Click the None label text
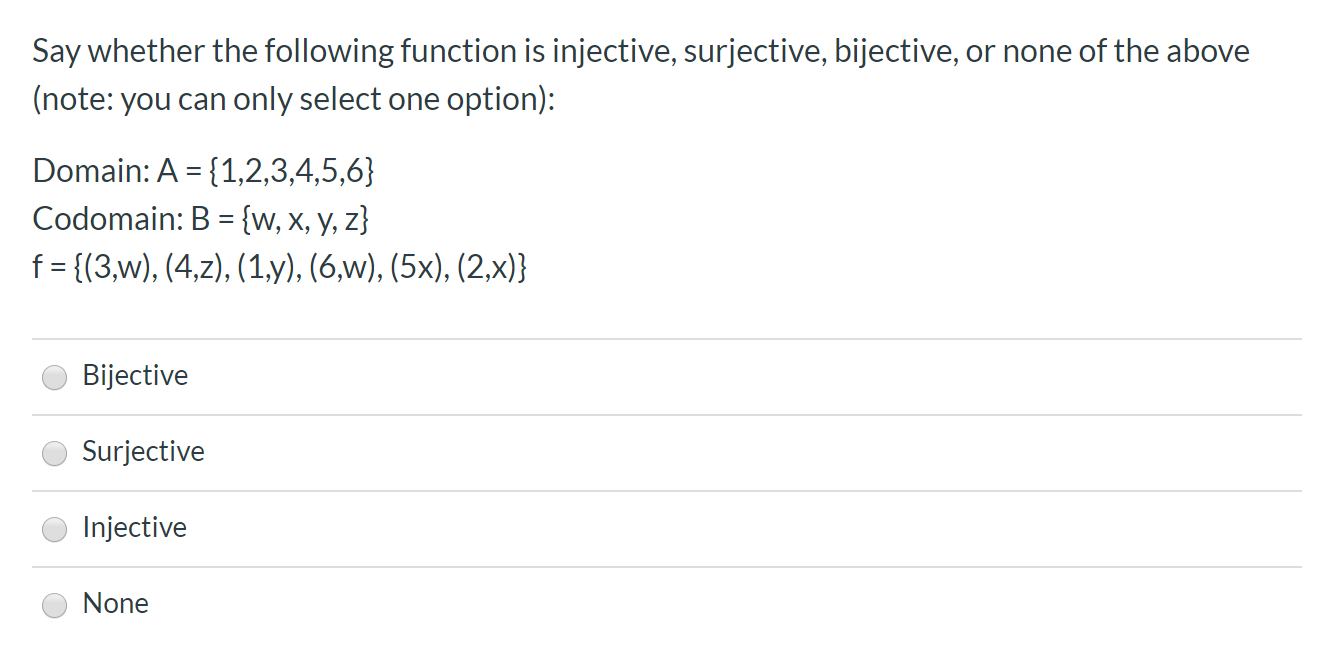This screenshot has width=1333, height=658. 116,604
